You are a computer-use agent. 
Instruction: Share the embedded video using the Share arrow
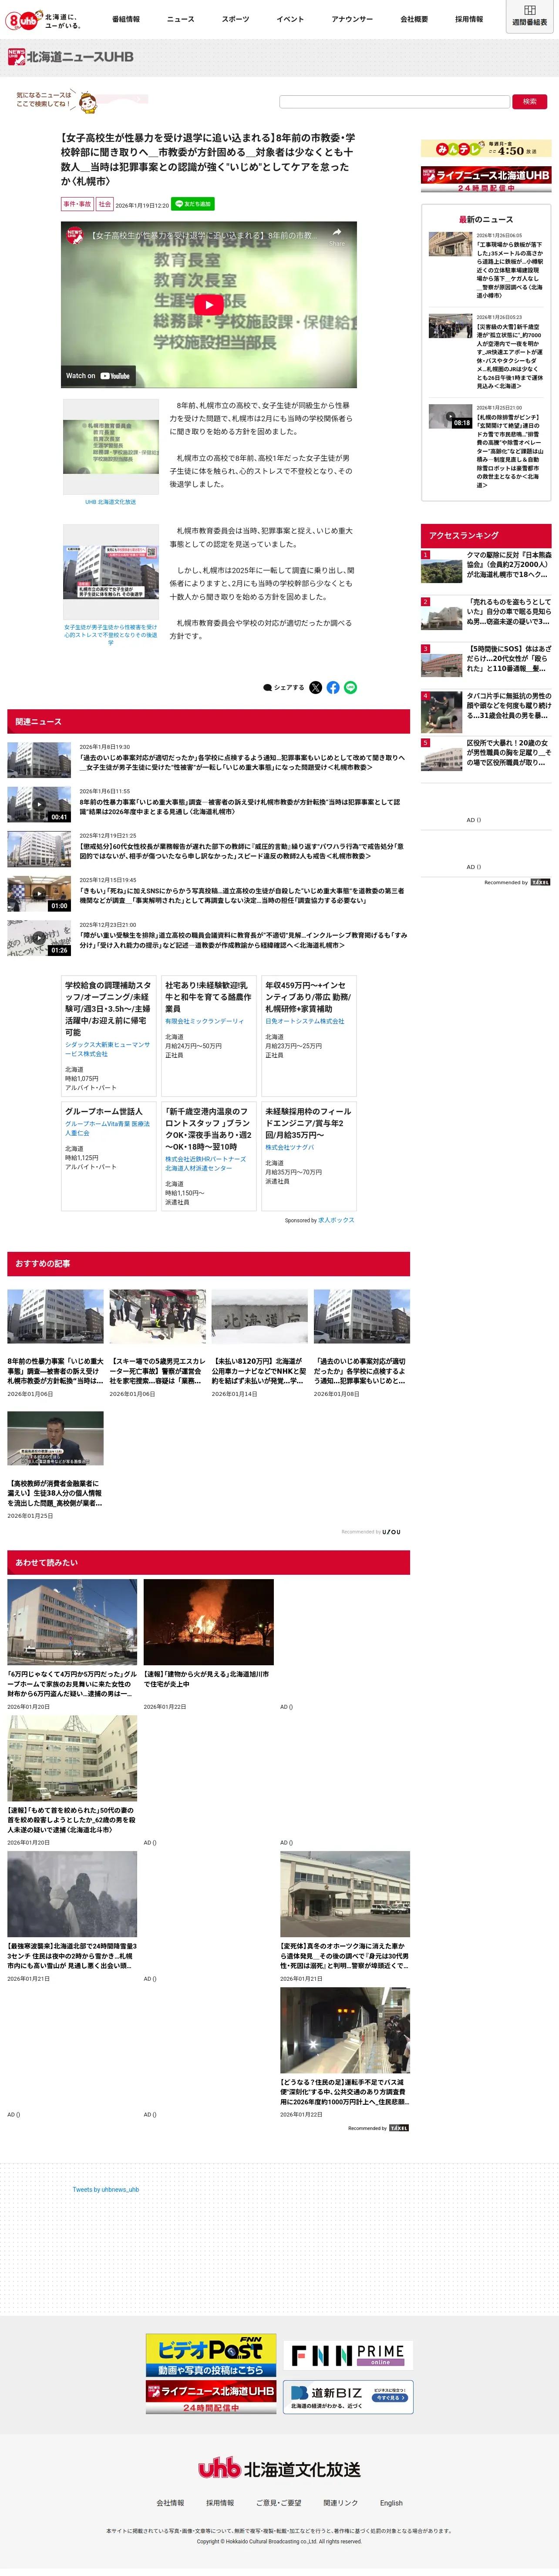(336, 236)
